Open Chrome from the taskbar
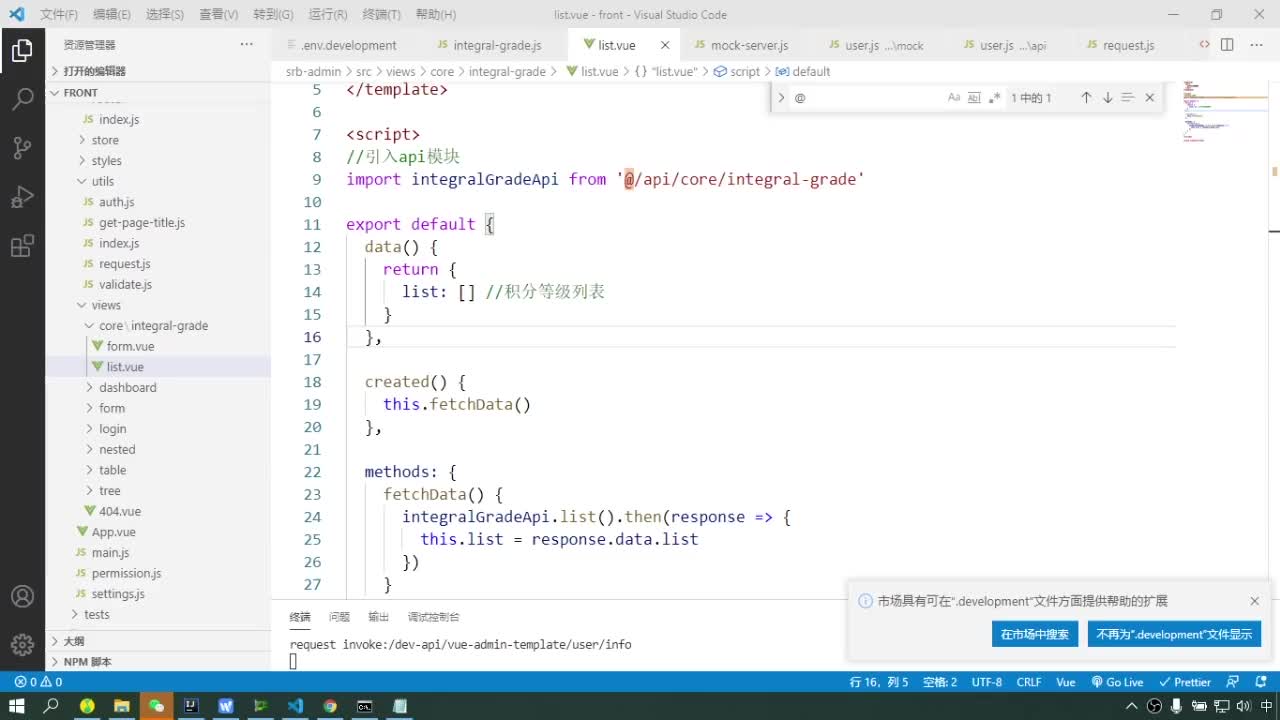Screen dimensions: 1280x720 click(330, 706)
